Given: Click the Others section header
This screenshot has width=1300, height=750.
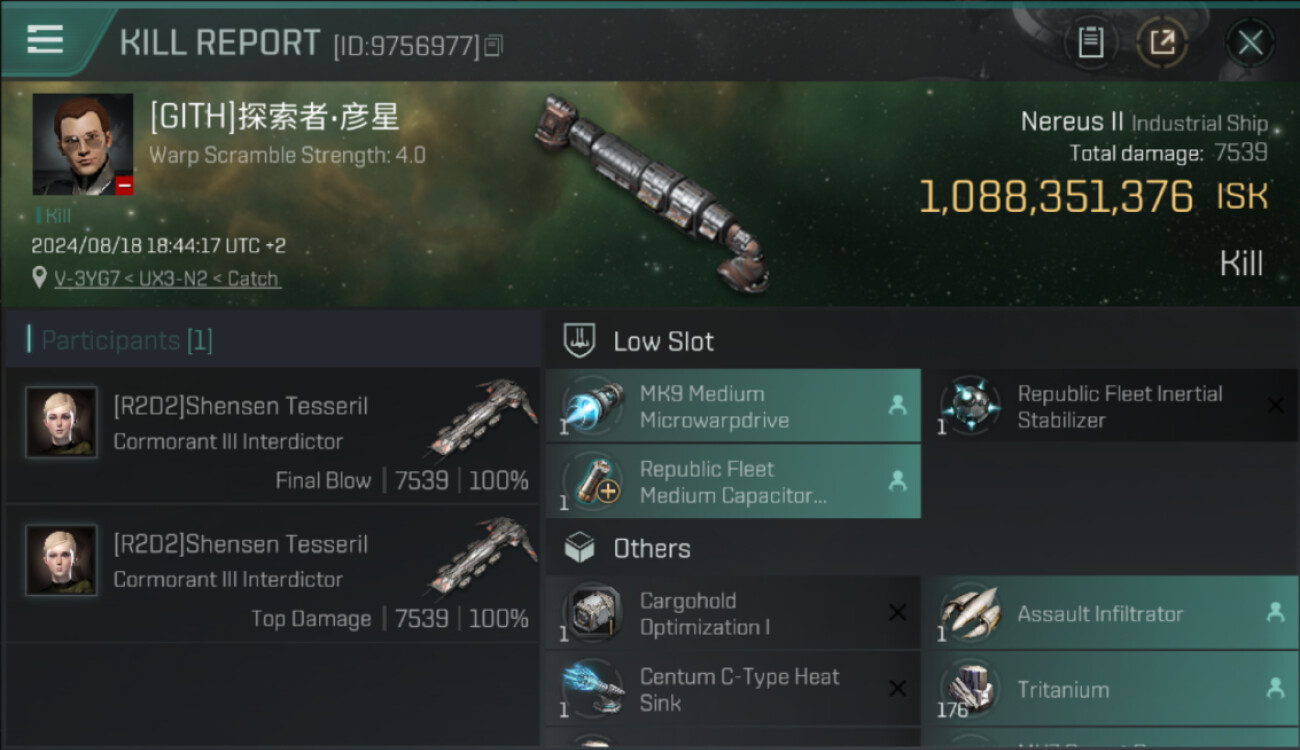Looking at the screenshot, I should coord(651,549).
